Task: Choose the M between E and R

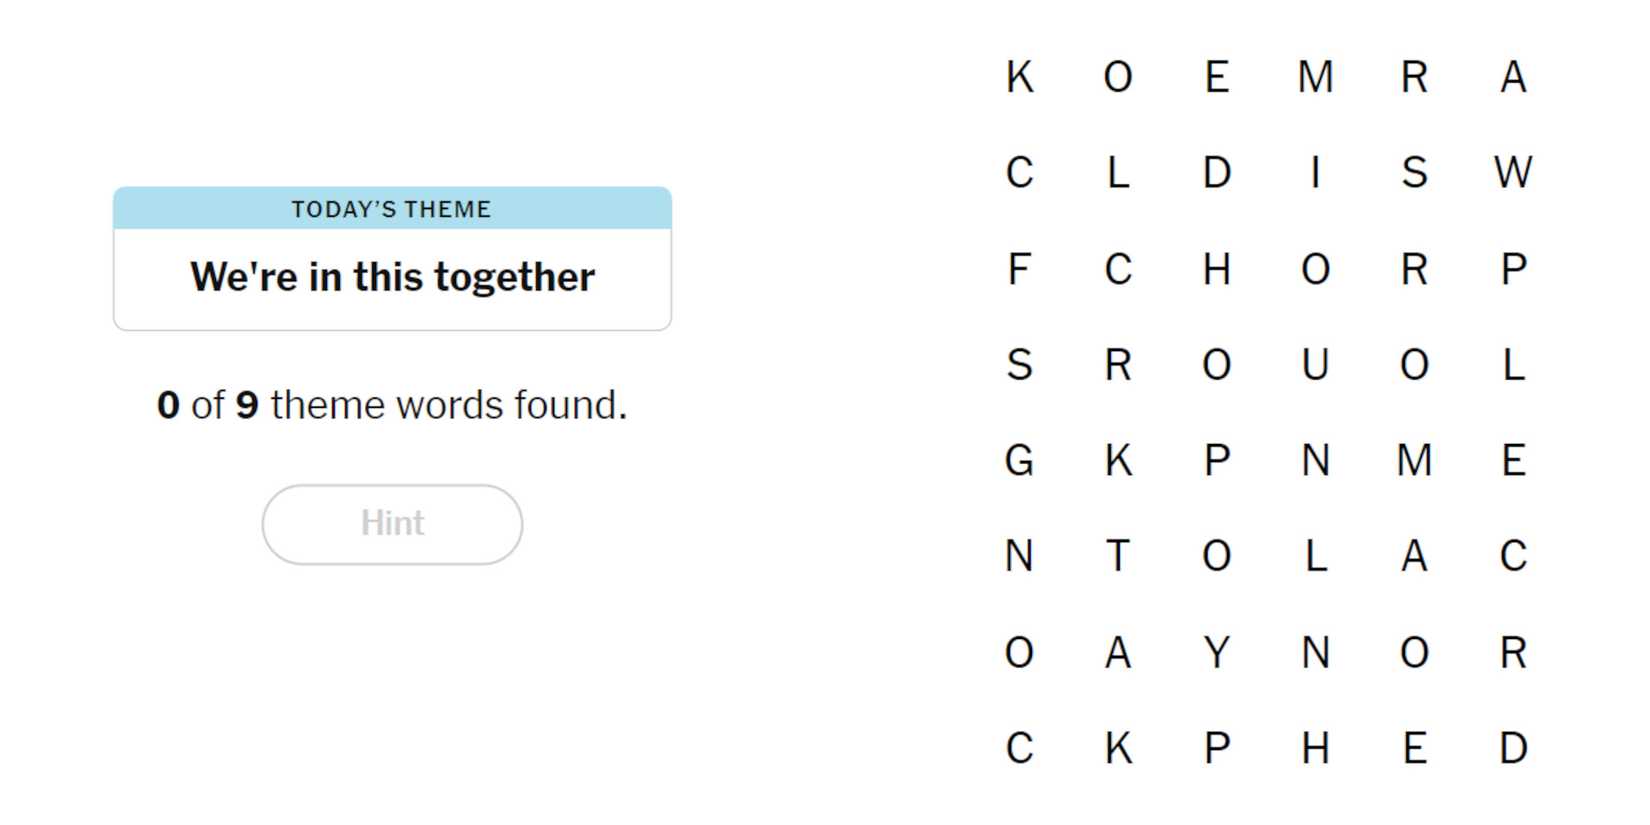Action: [1315, 77]
